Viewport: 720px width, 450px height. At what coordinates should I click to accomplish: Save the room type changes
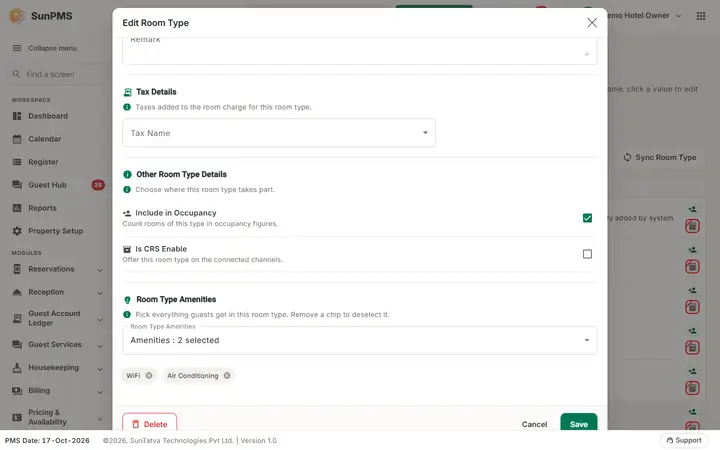[579, 422]
